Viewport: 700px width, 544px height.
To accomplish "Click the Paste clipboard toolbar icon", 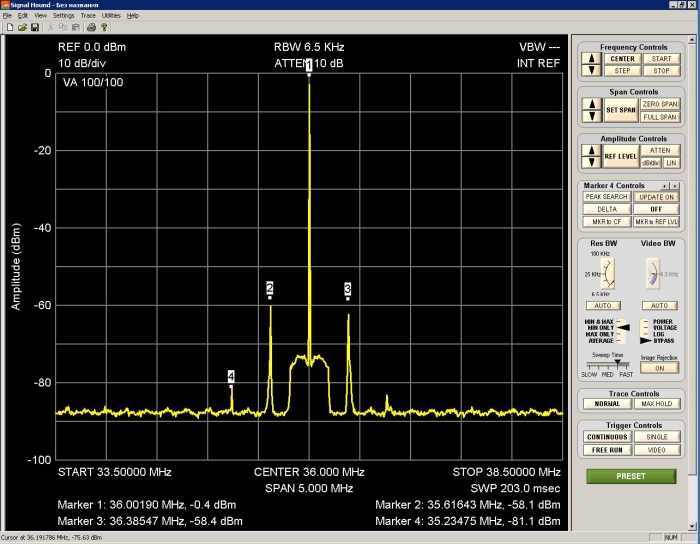I will (75, 27).
